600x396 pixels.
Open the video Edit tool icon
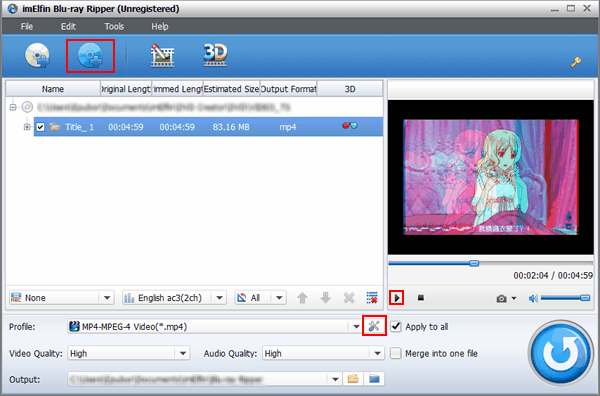click(162, 56)
